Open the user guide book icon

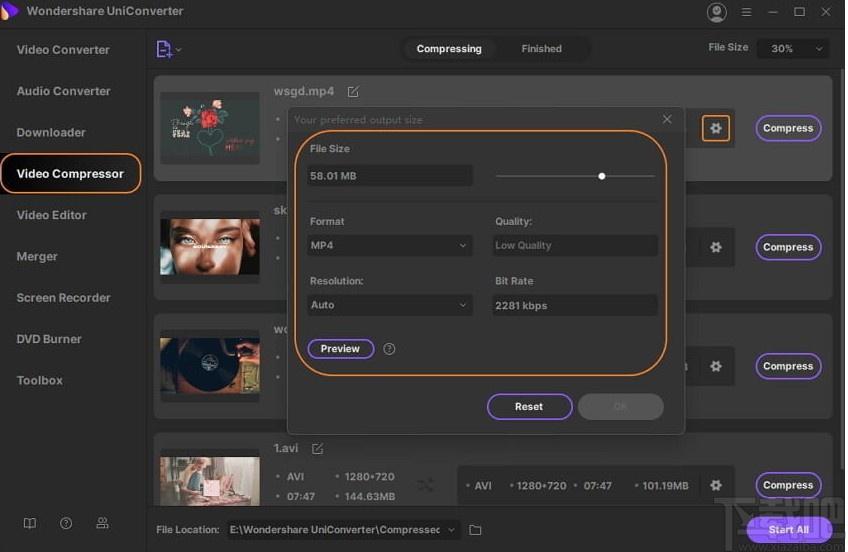click(30, 523)
